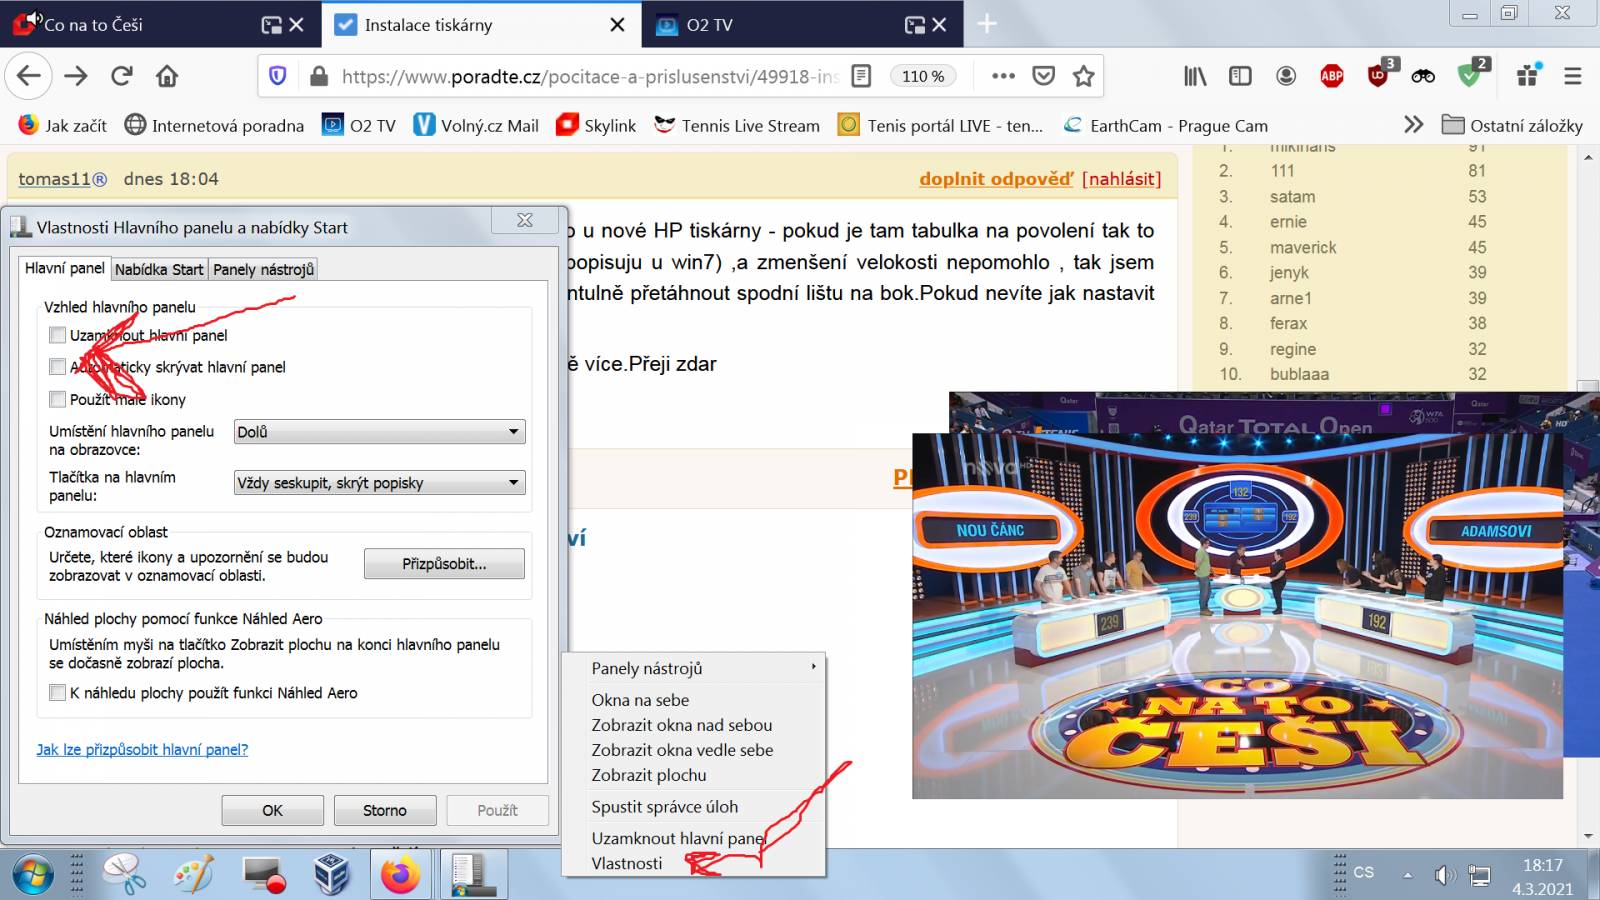Save page to Pocket icon
Image resolution: width=1600 pixels, height=900 pixels.
[x=1043, y=76]
